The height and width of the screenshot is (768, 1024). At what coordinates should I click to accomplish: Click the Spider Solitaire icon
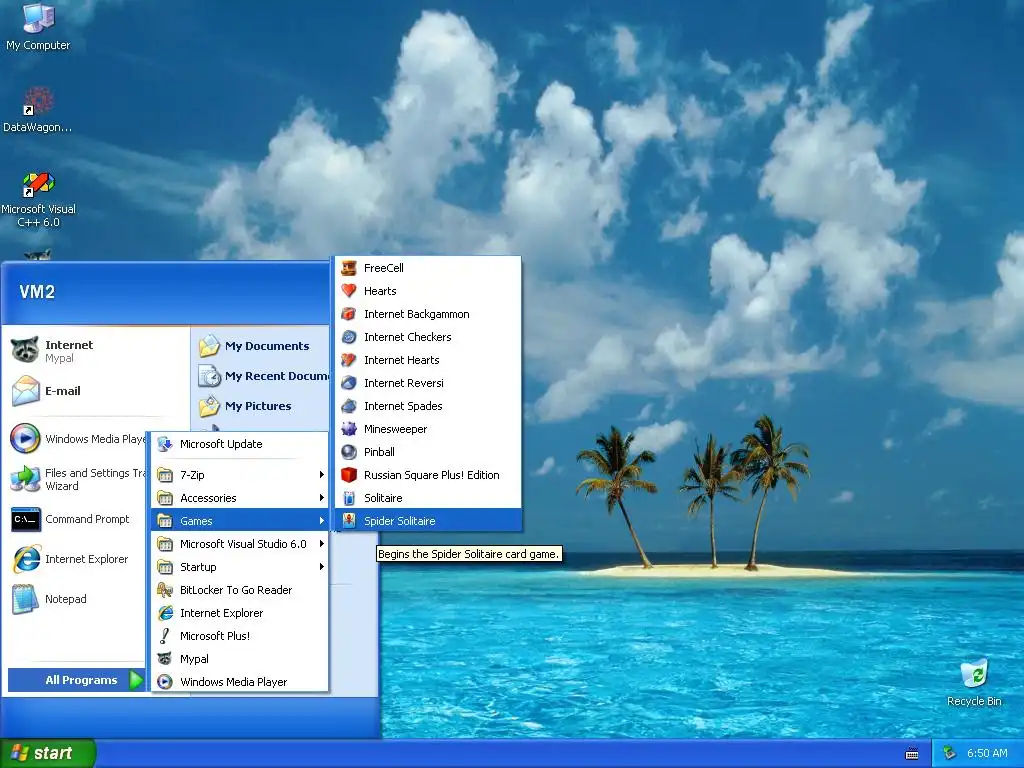(x=349, y=520)
